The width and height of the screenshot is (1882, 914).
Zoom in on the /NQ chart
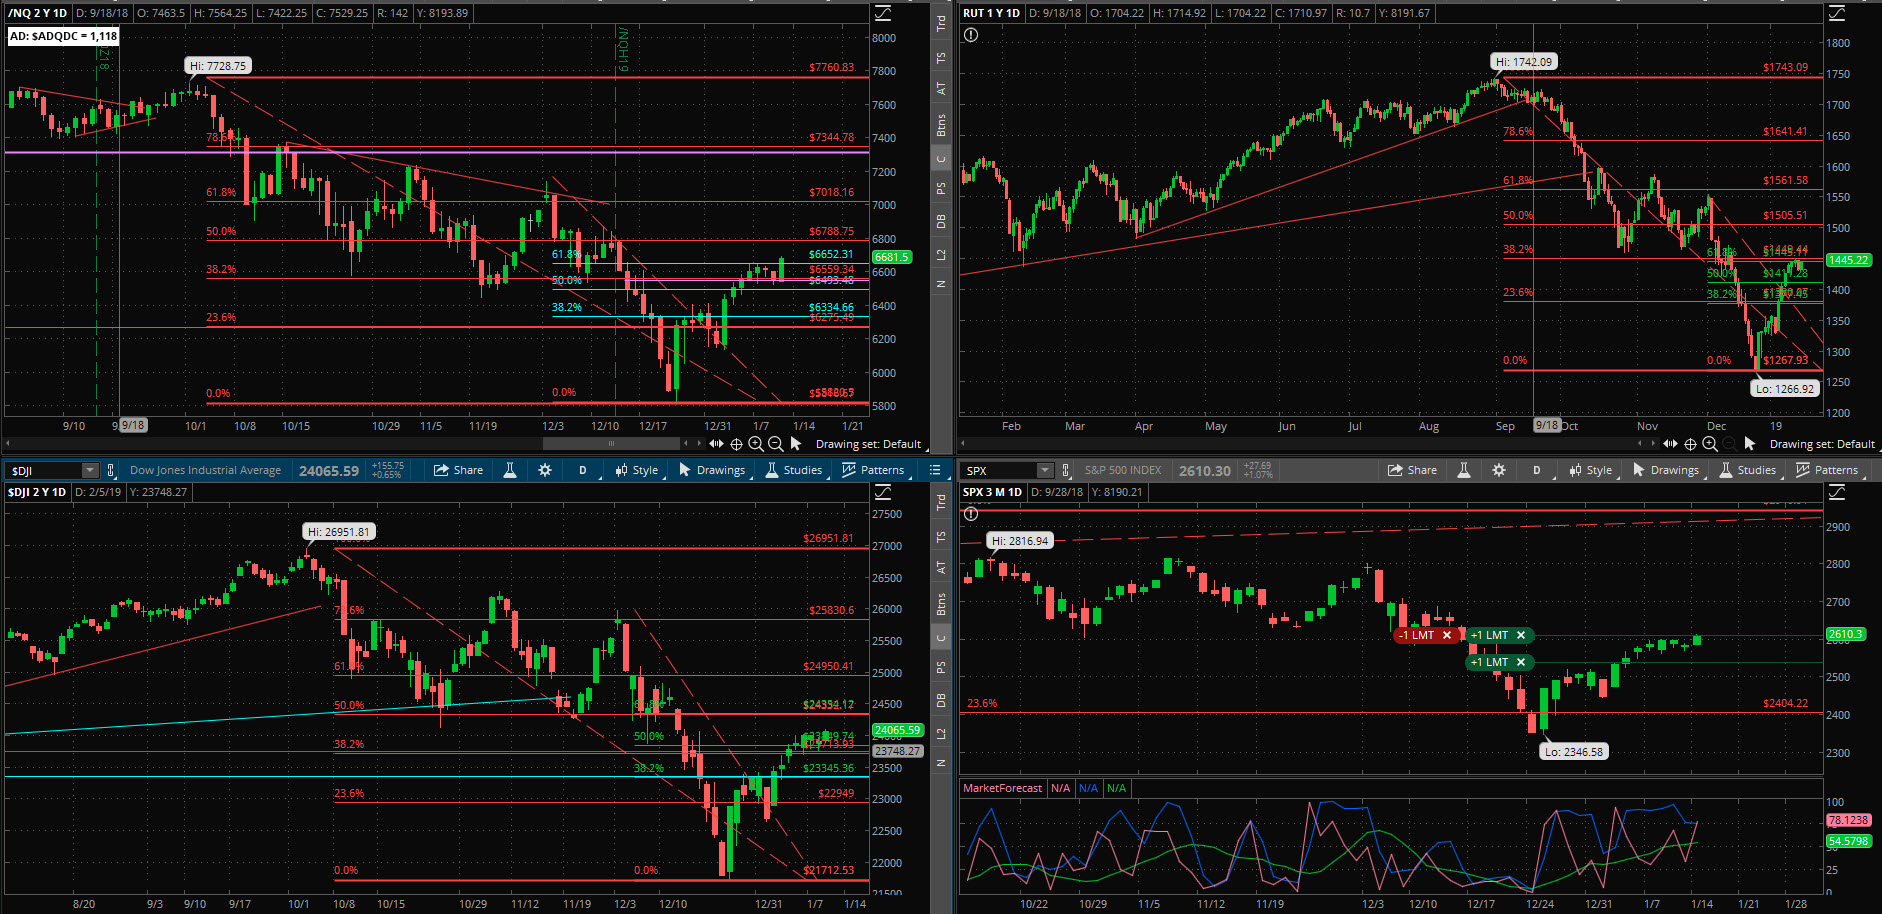click(756, 443)
